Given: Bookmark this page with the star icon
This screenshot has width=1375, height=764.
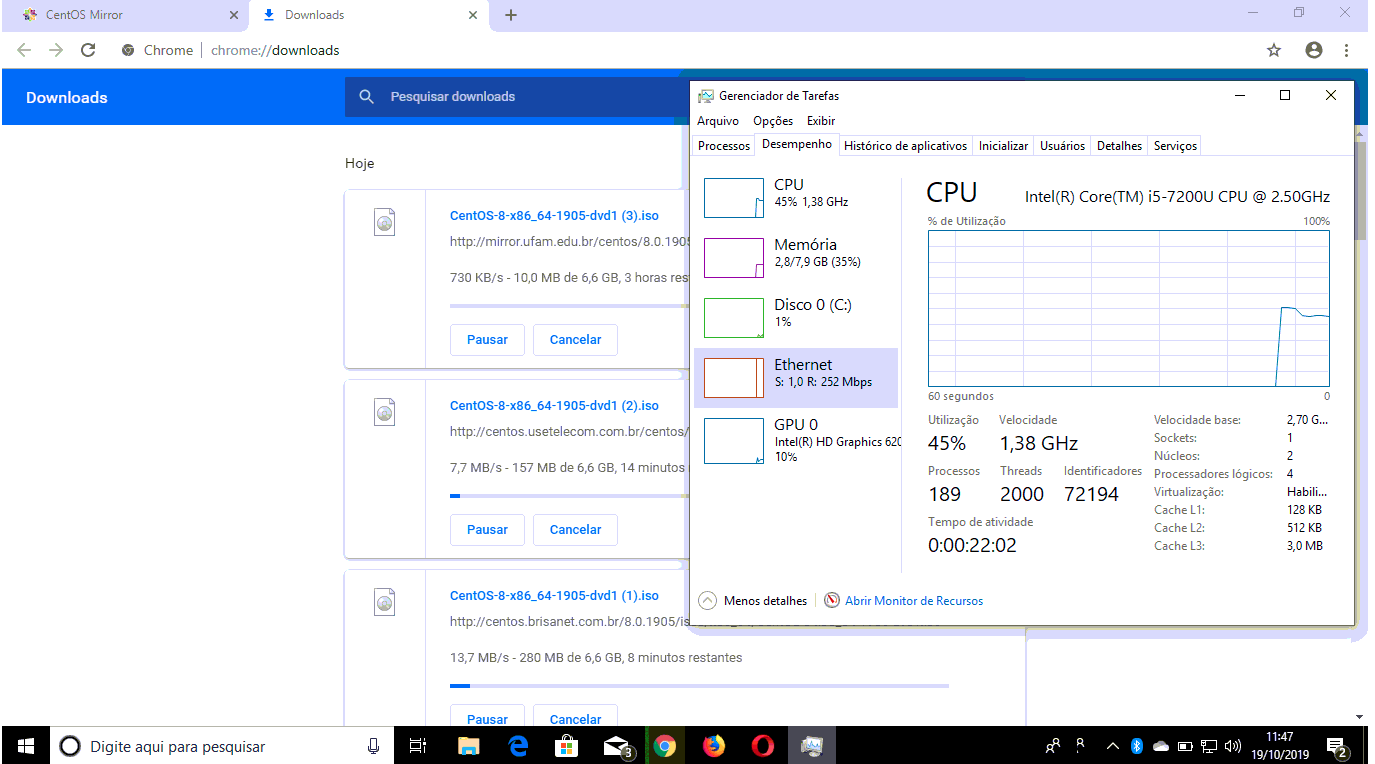Looking at the screenshot, I should coord(1274,50).
